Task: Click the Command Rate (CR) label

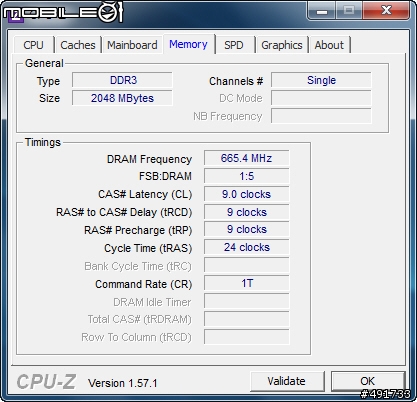Action: point(144,284)
